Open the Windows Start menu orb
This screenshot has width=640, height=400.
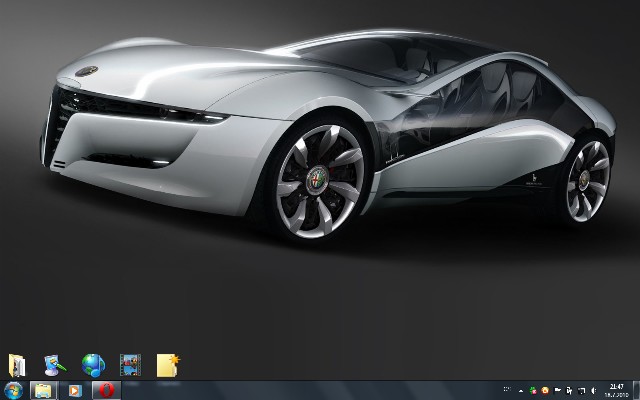[x=14, y=390]
